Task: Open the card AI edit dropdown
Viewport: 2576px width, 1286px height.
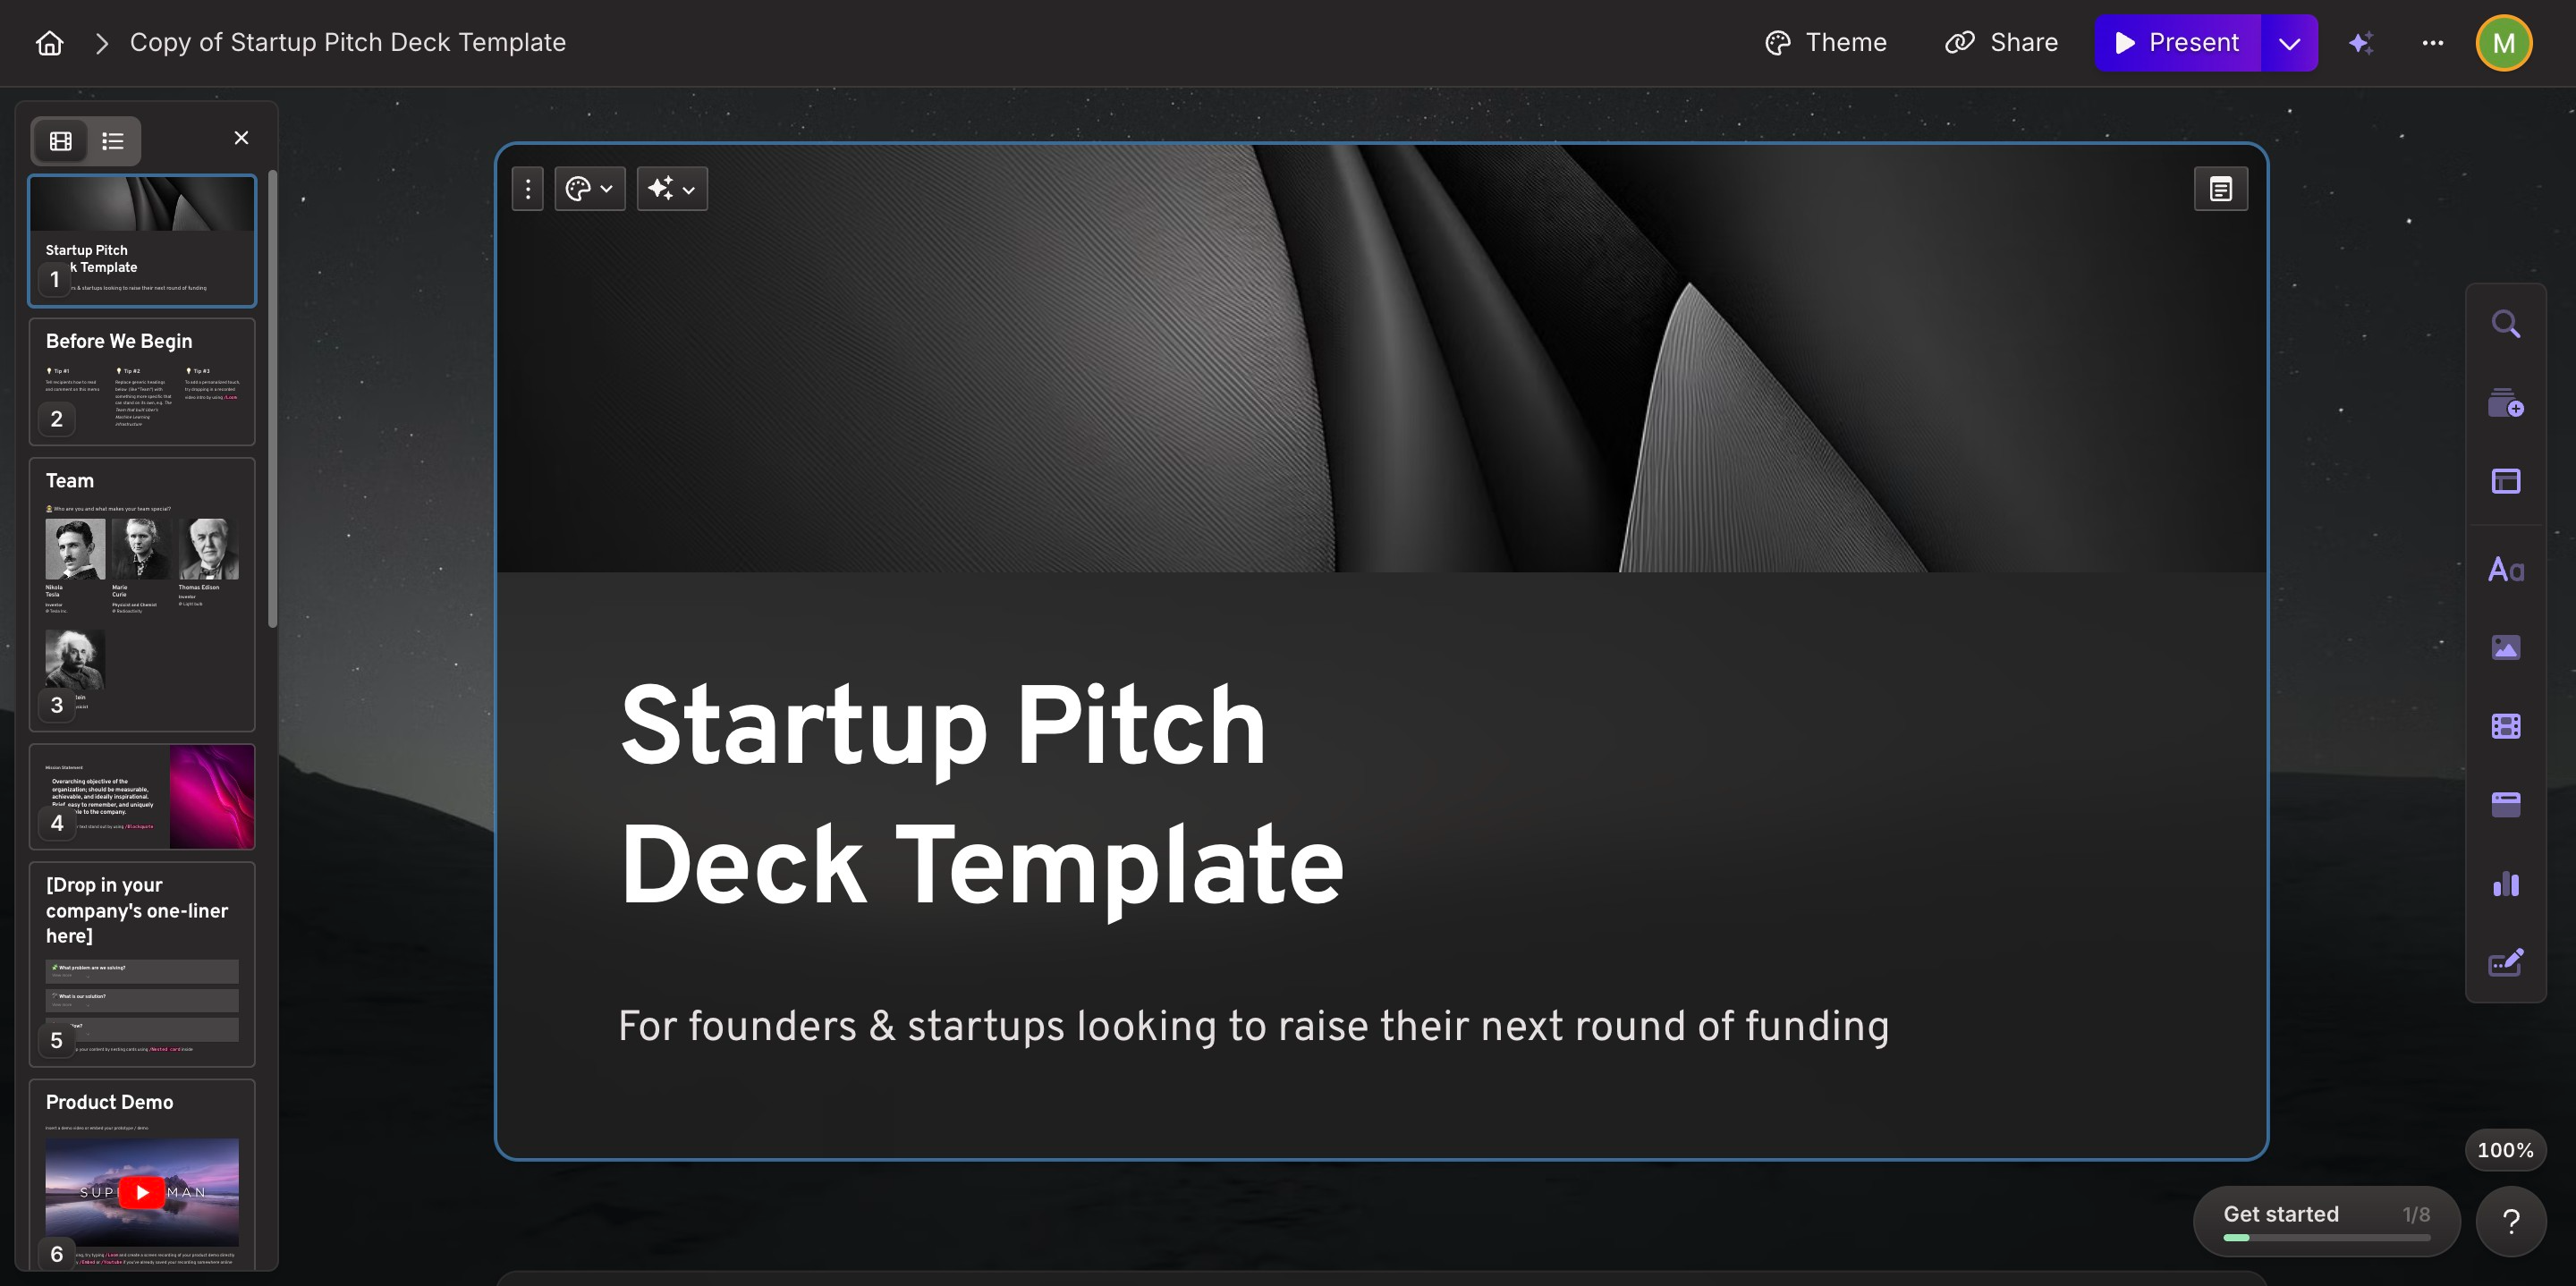Action: coord(671,189)
